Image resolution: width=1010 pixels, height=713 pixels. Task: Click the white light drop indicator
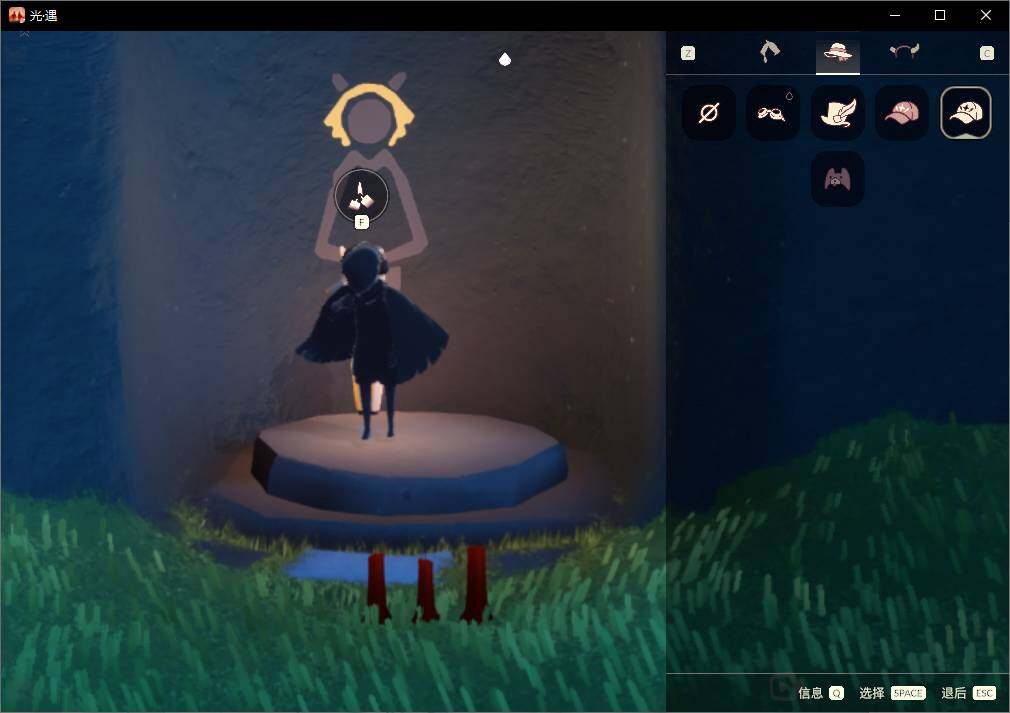coord(505,59)
